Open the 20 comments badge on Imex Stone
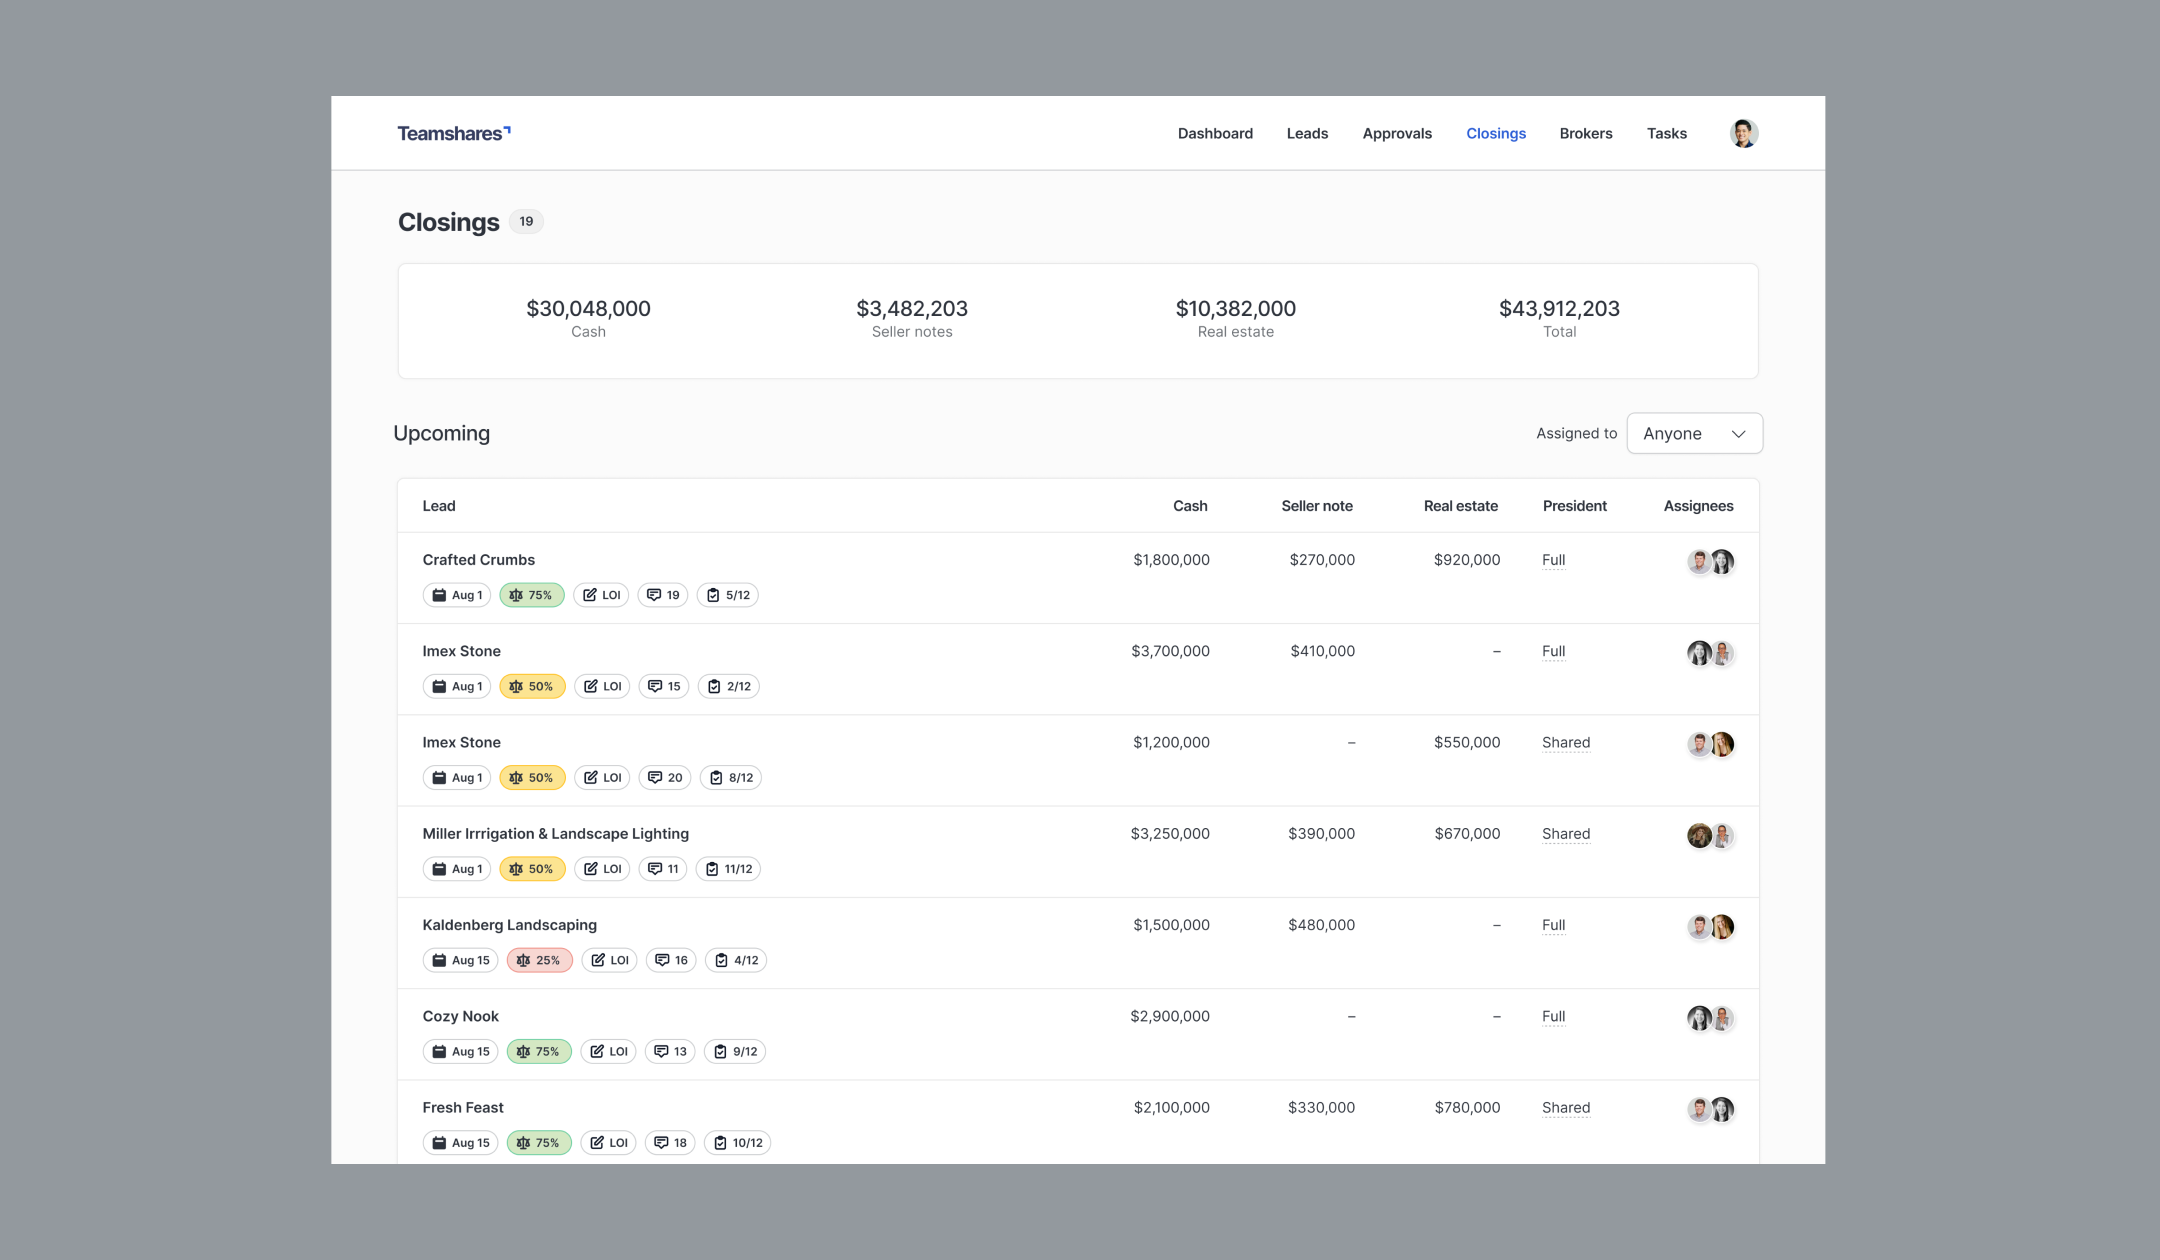2160x1260 pixels. (665, 777)
